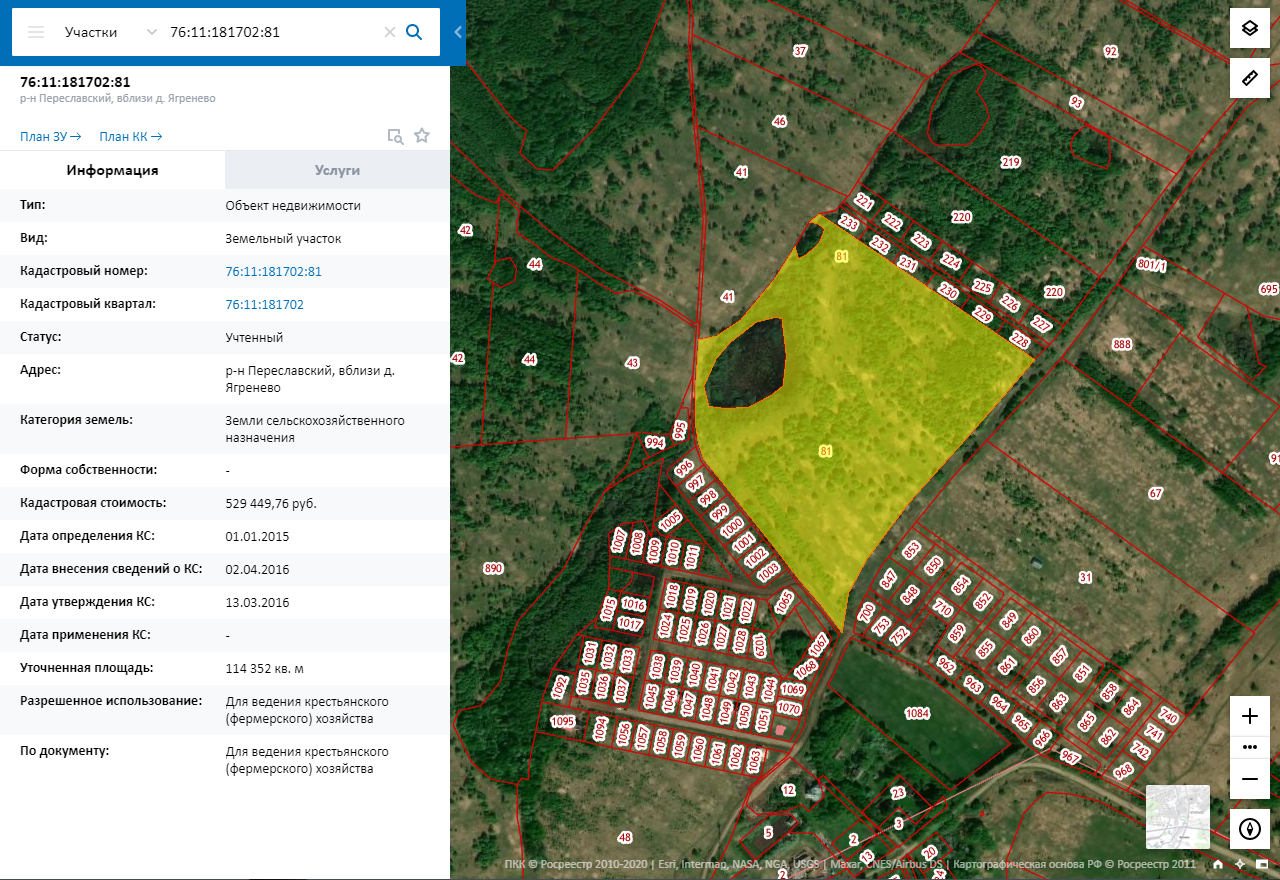This screenshot has height=880, width=1280.
Task: Switch basemap via the thumbnail preview
Action: coord(1177,816)
